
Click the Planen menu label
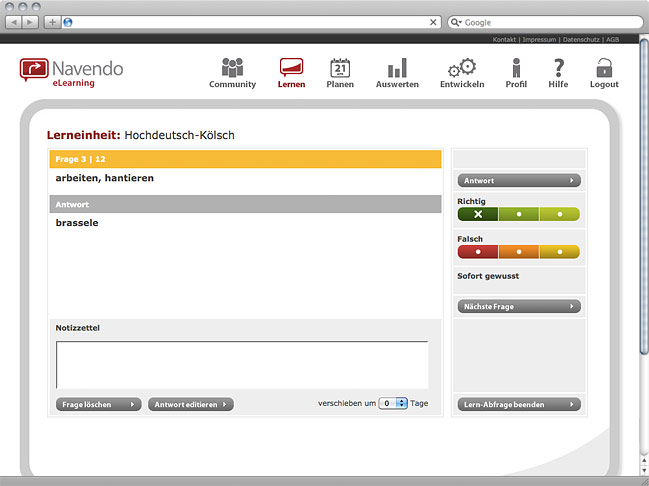pyautogui.click(x=340, y=84)
